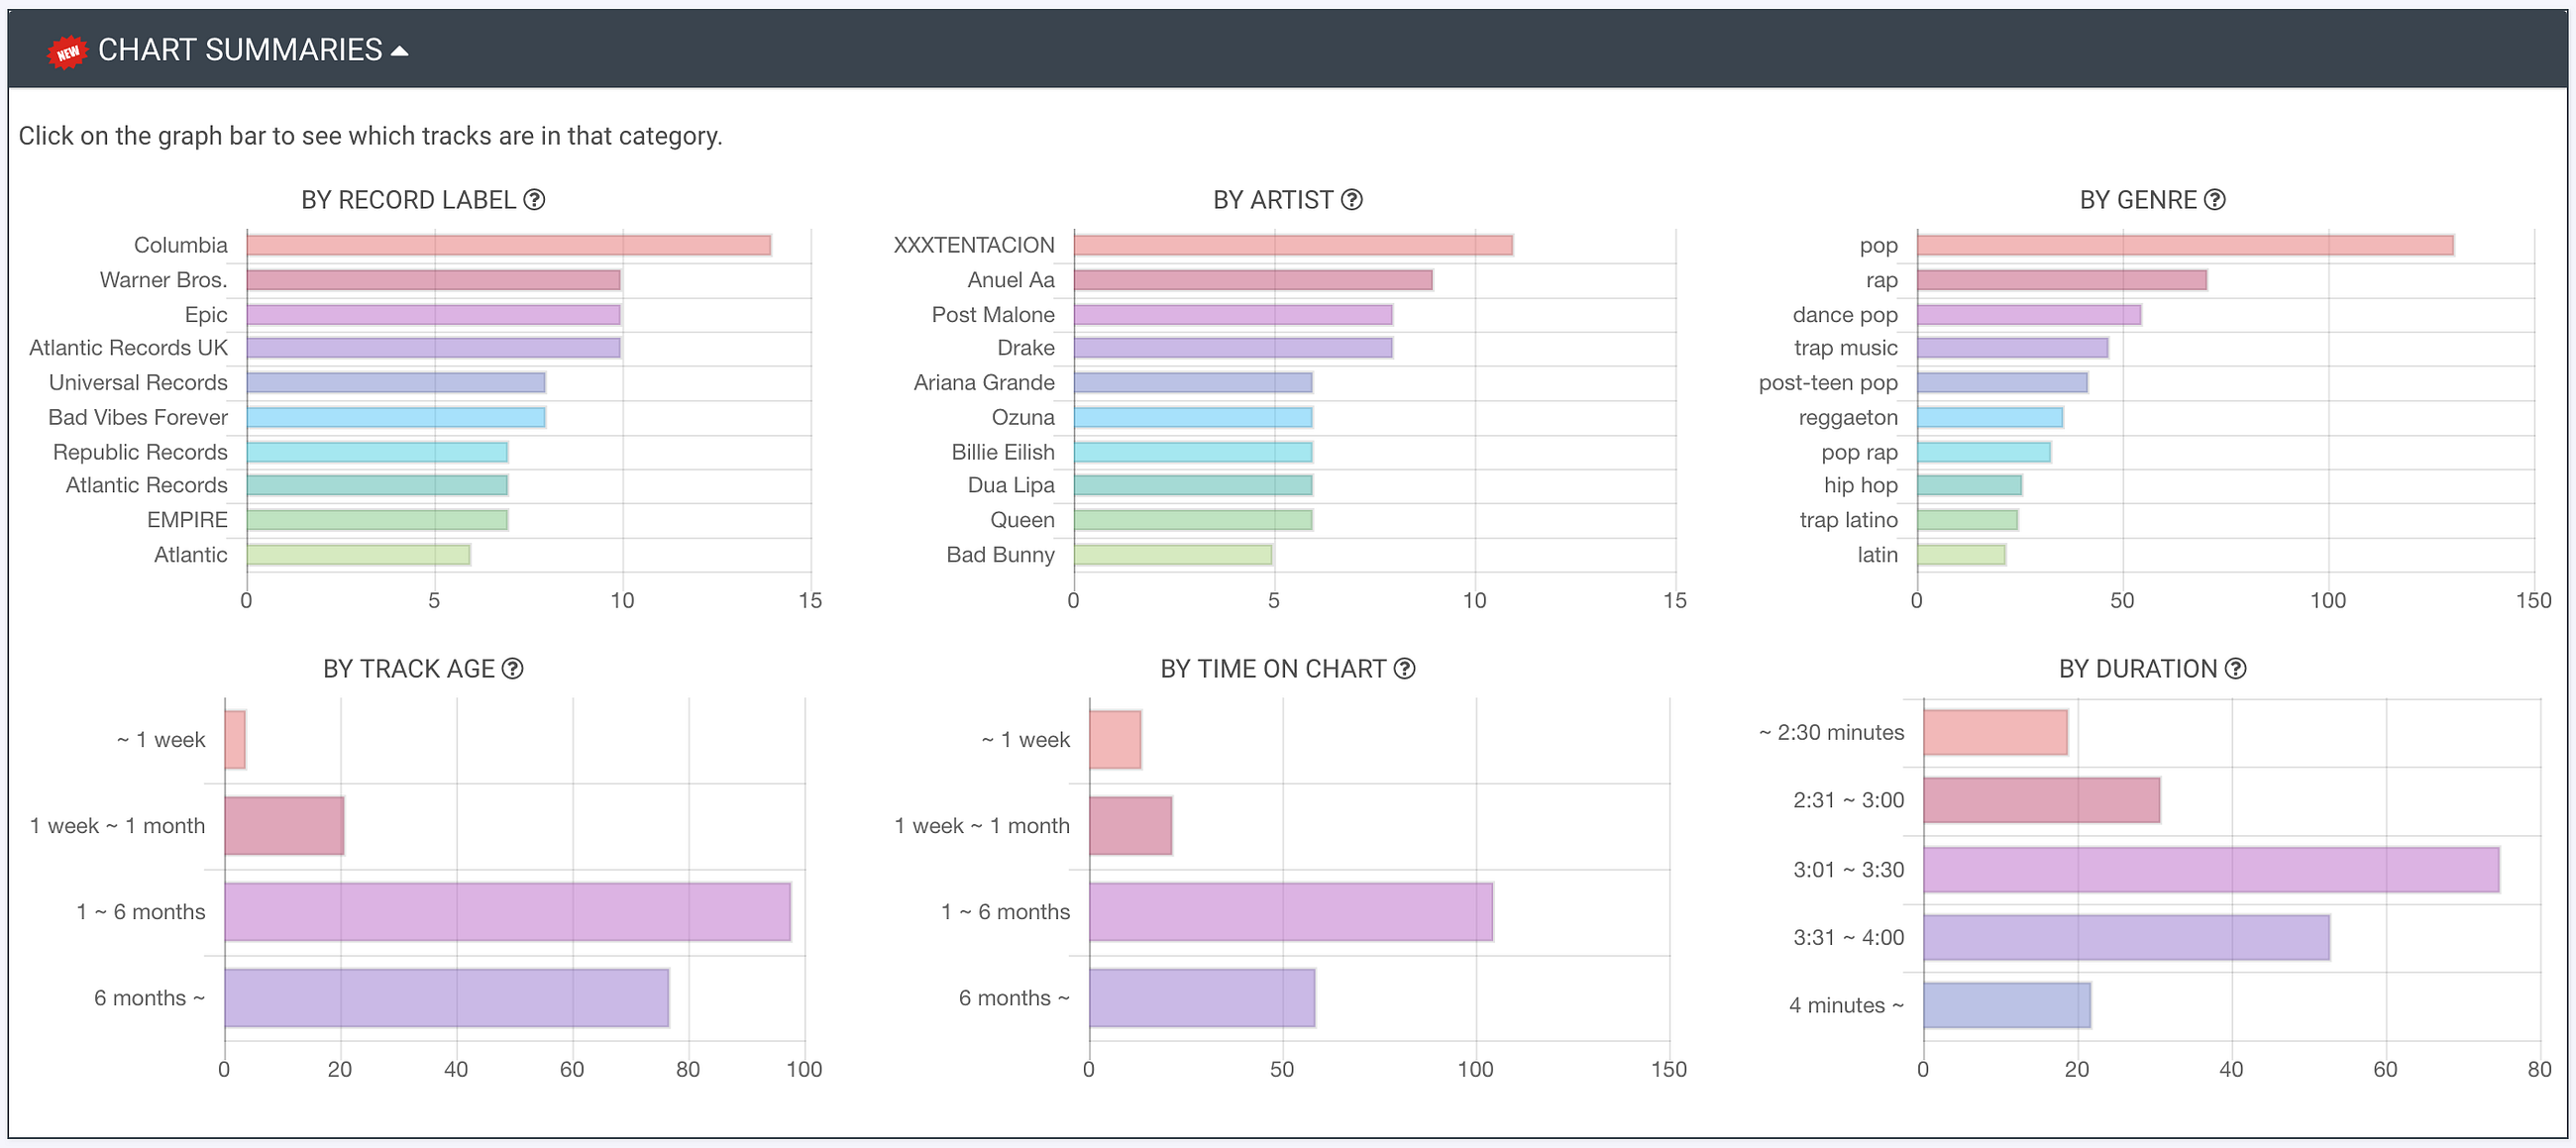The width and height of the screenshot is (2576, 1148).
Task: Click help icon next to BY ARTIST
Action: pos(1352,200)
